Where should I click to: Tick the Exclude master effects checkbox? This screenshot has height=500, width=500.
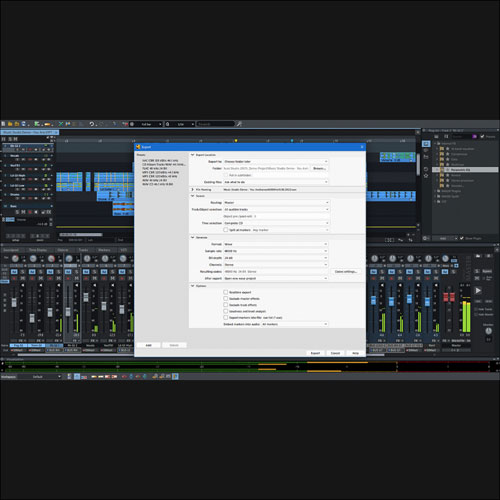pyautogui.click(x=226, y=298)
